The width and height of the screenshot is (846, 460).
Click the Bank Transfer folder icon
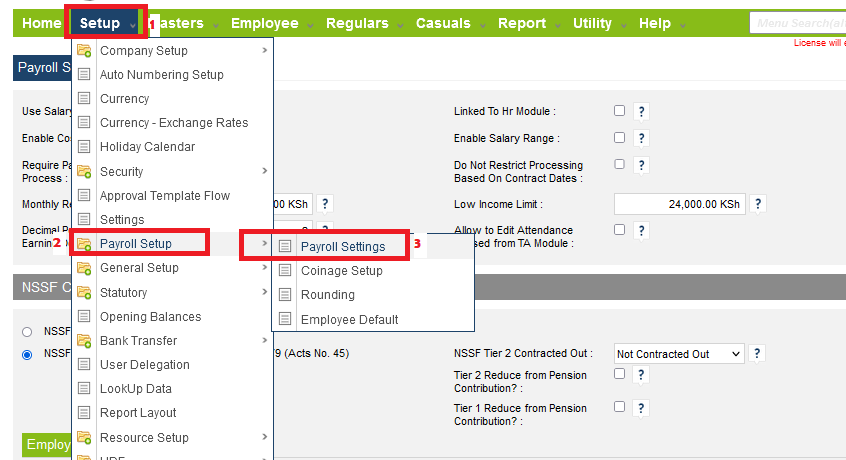tap(85, 341)
